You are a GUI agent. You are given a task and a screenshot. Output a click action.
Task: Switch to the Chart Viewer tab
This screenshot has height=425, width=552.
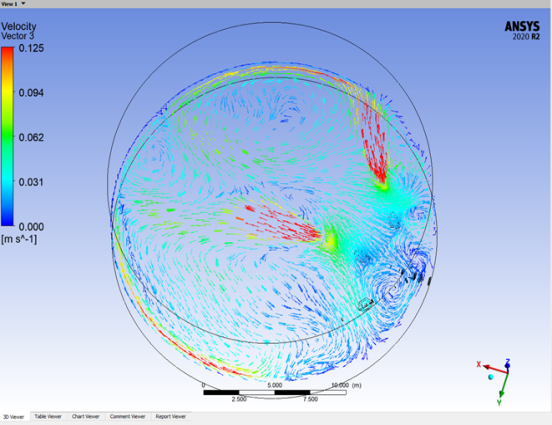[86, 417]
